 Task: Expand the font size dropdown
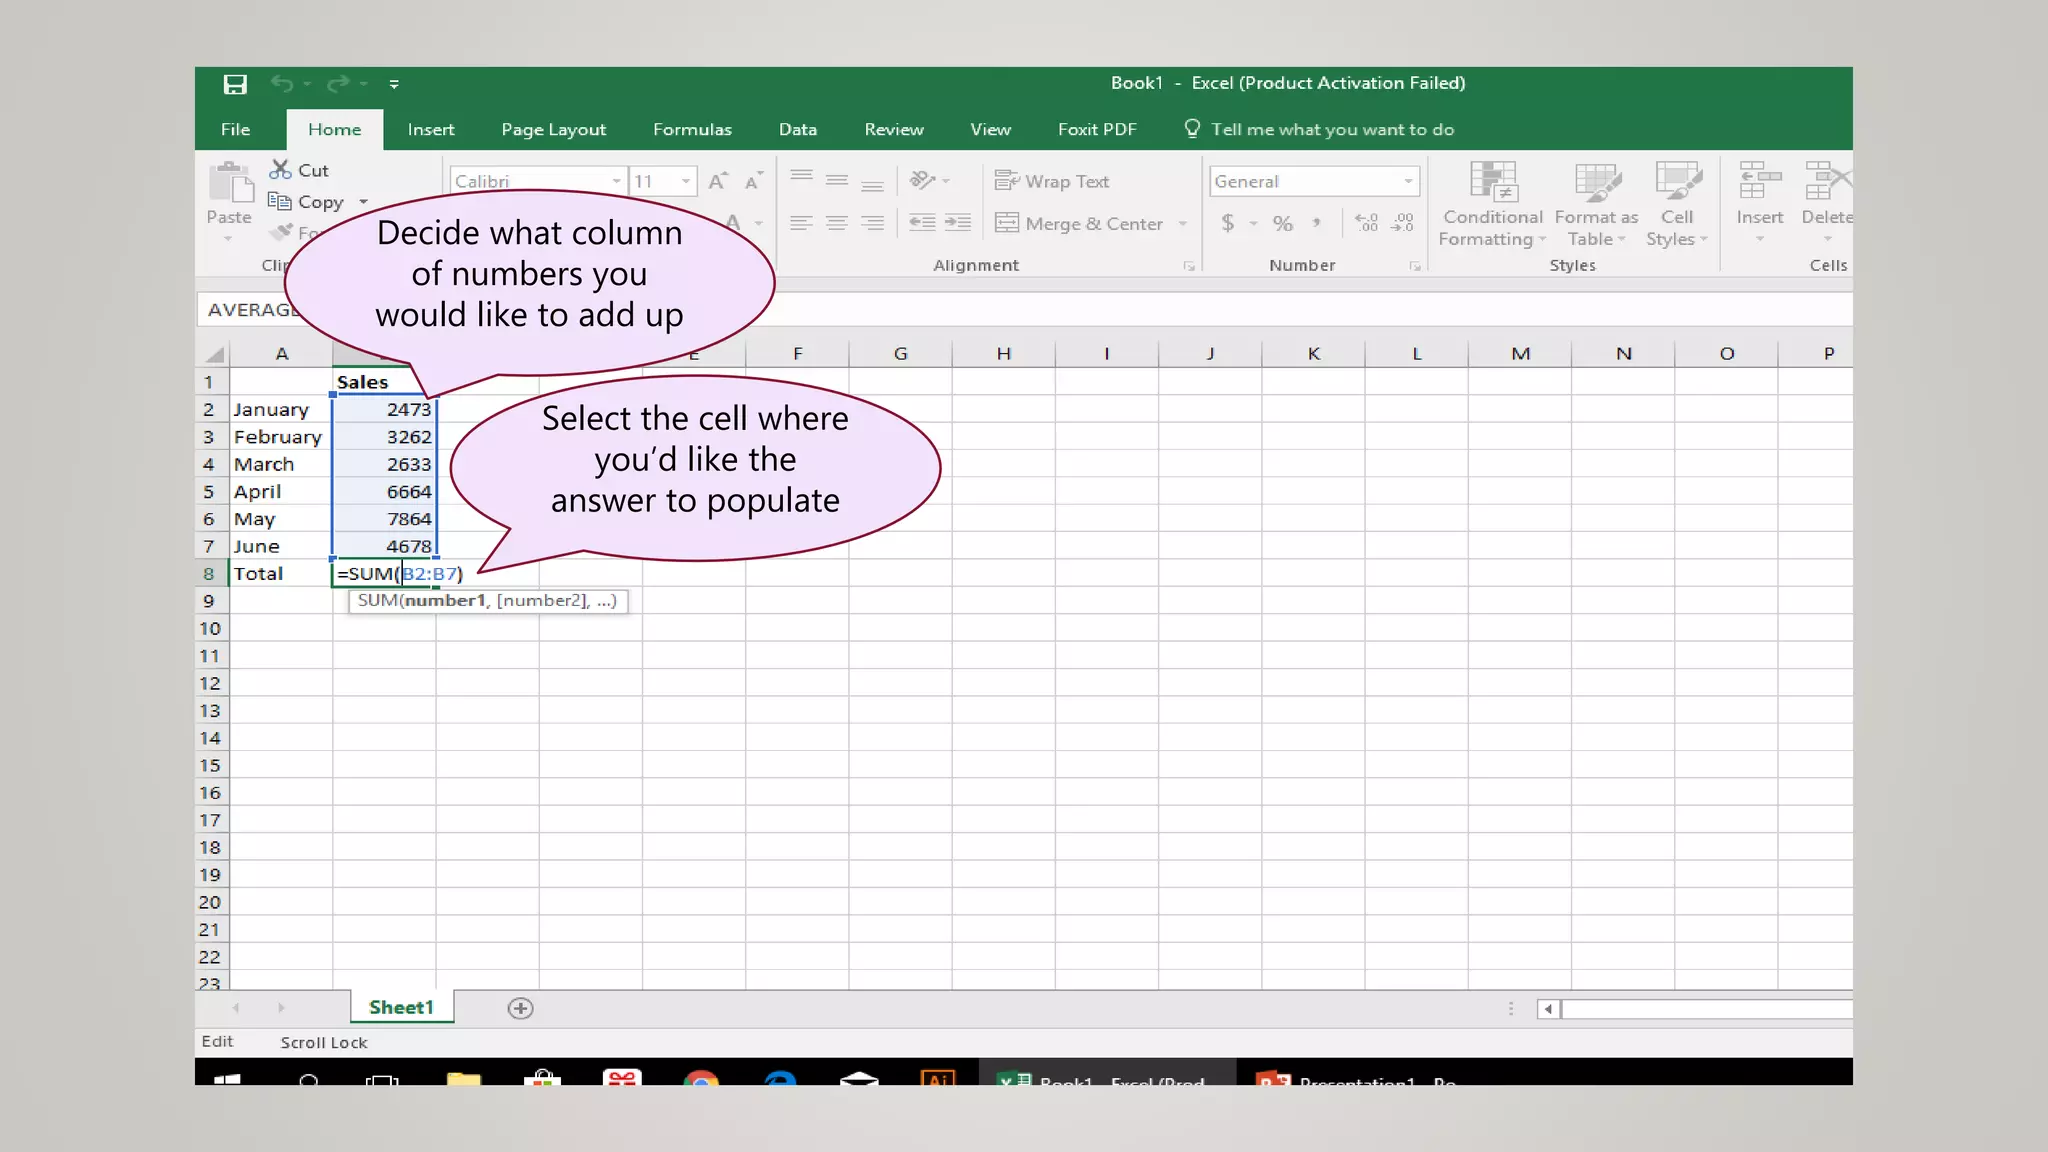click(x=686, y=181)
